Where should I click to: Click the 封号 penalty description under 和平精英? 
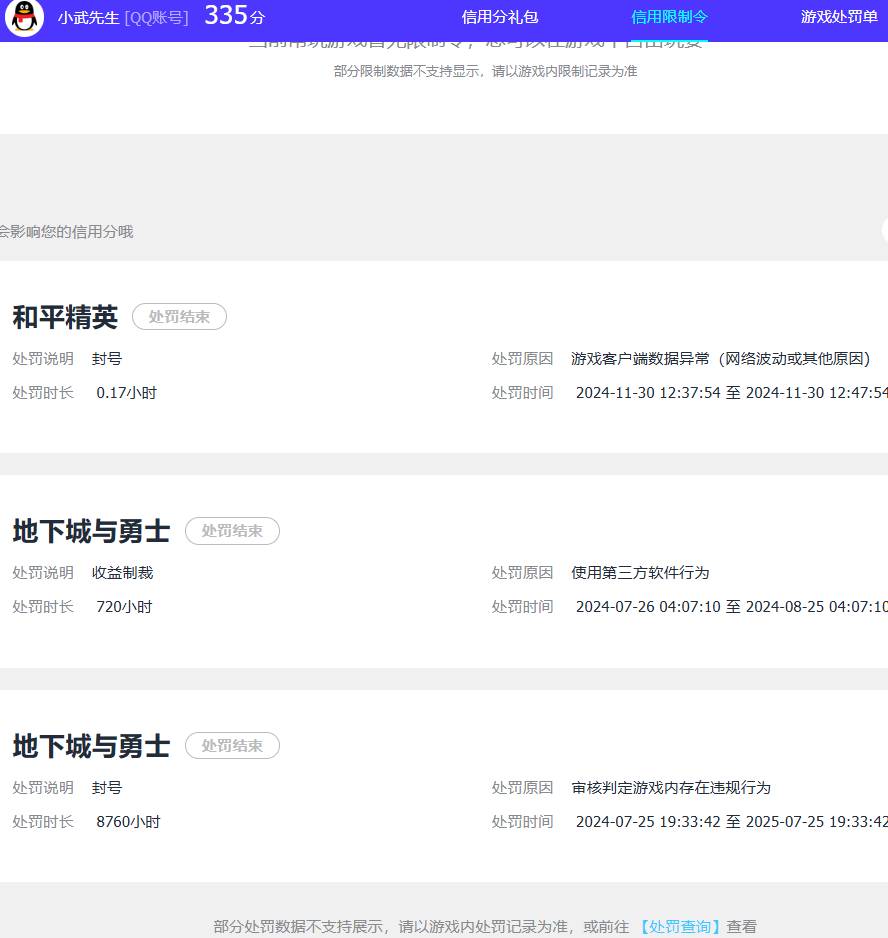pyautogui.click(x=106, y=358)
